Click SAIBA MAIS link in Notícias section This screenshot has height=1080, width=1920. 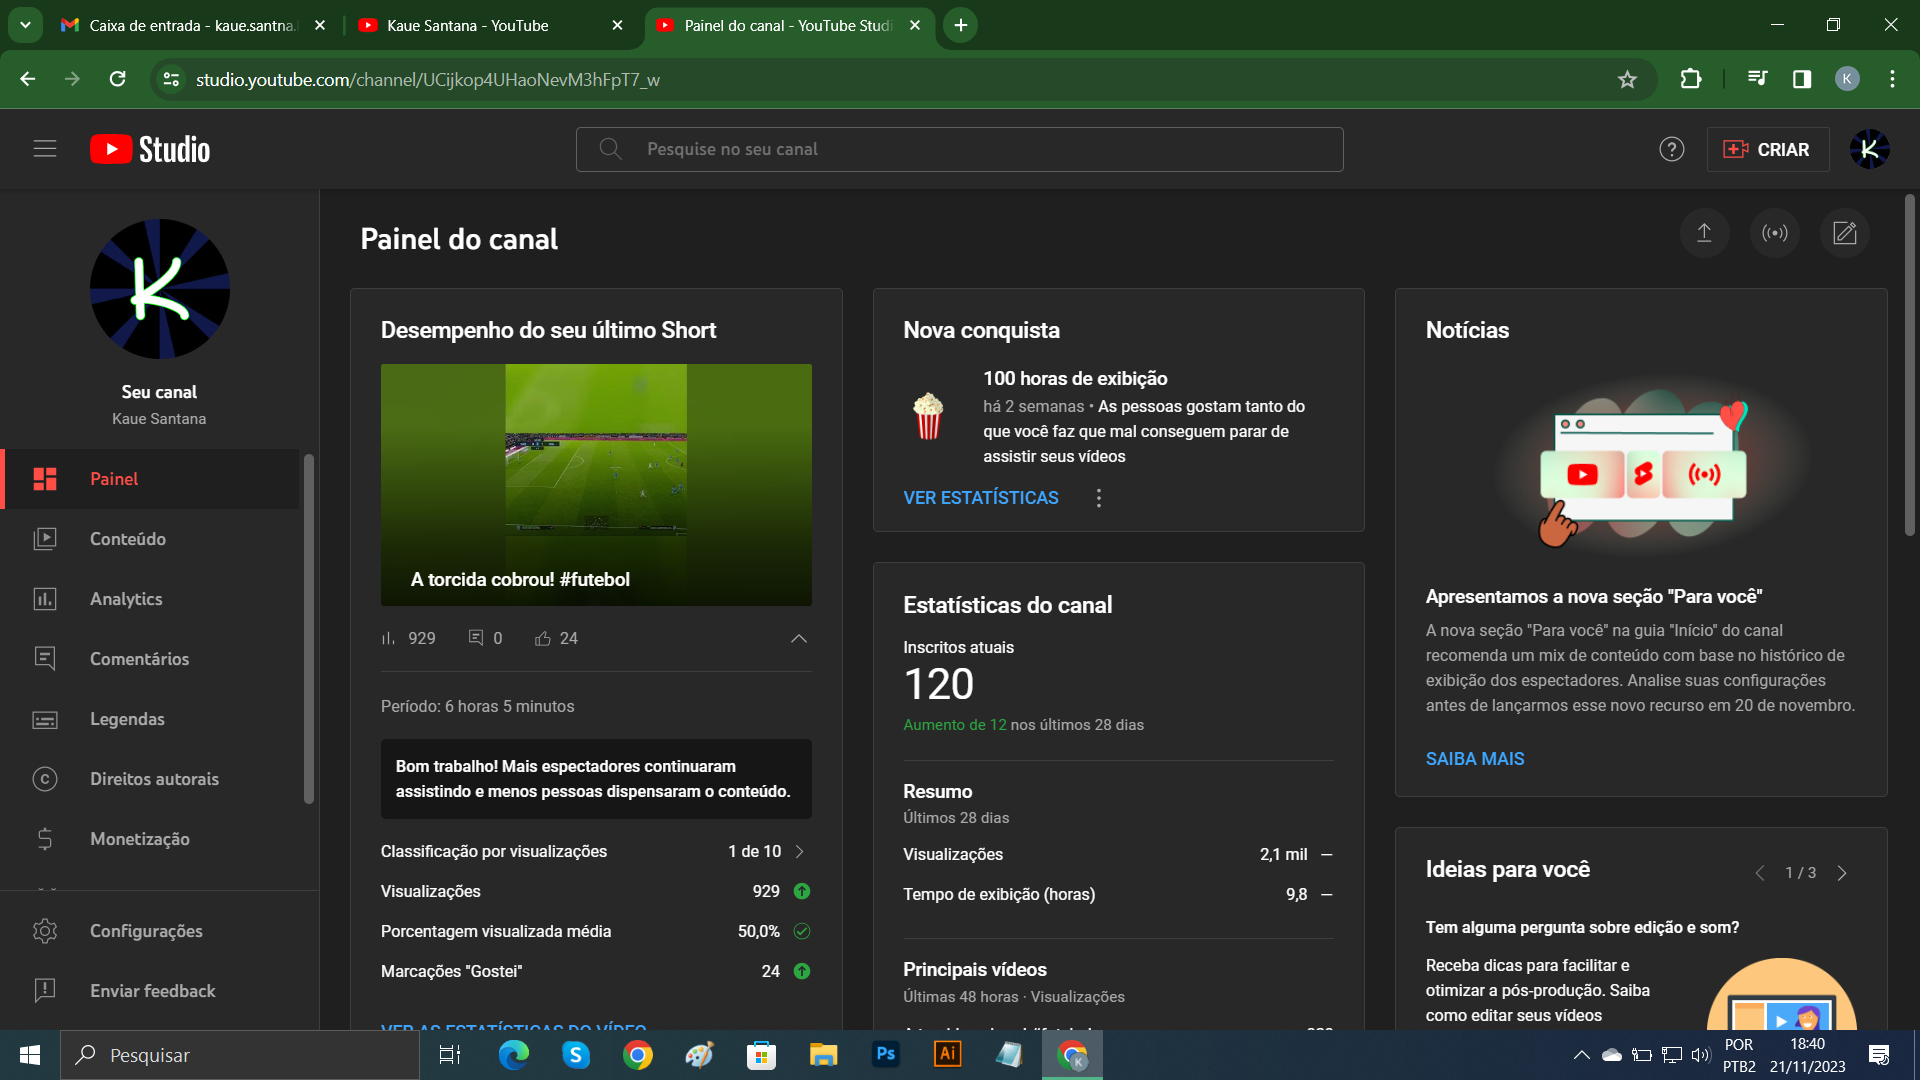1476,758
